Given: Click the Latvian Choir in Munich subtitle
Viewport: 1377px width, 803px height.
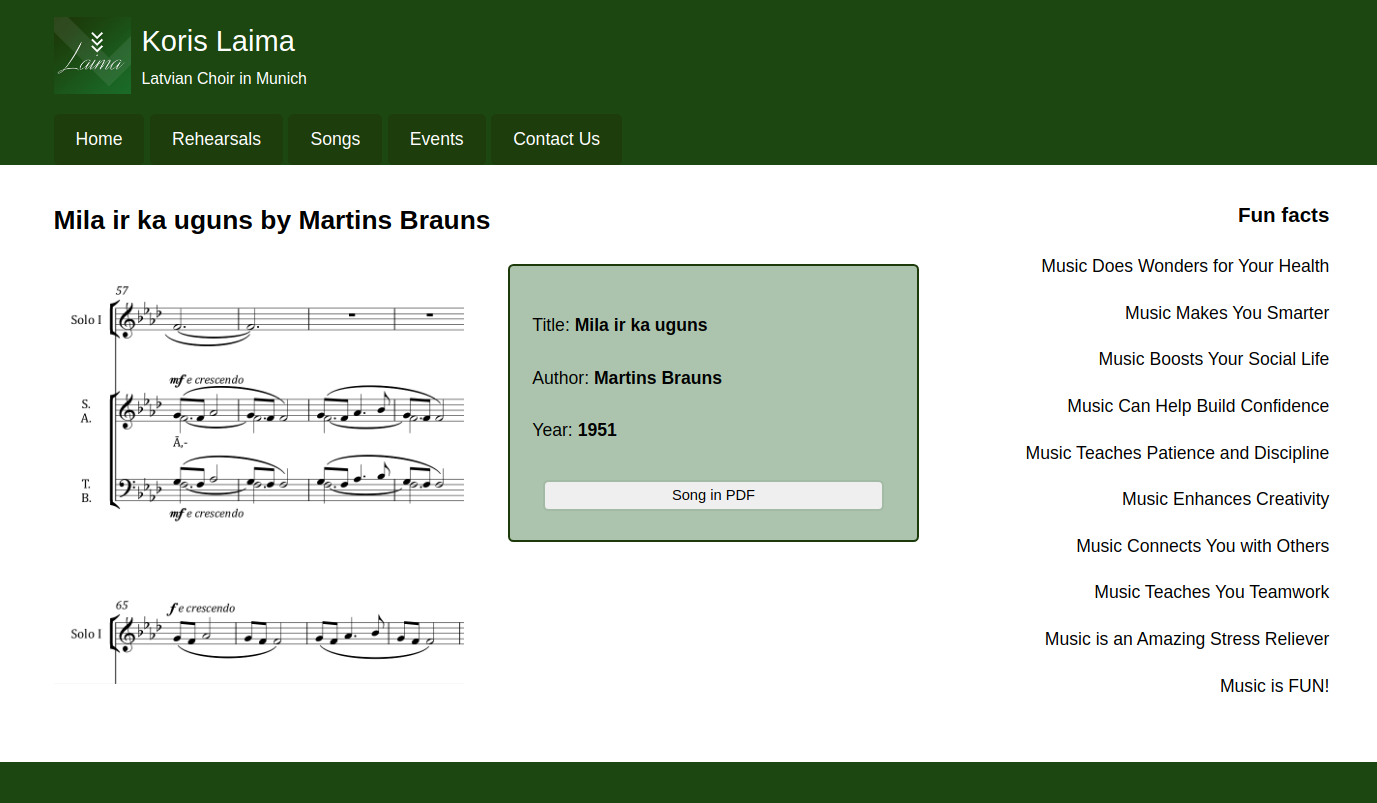Looking at the screenshot, I should click(224, 79).
